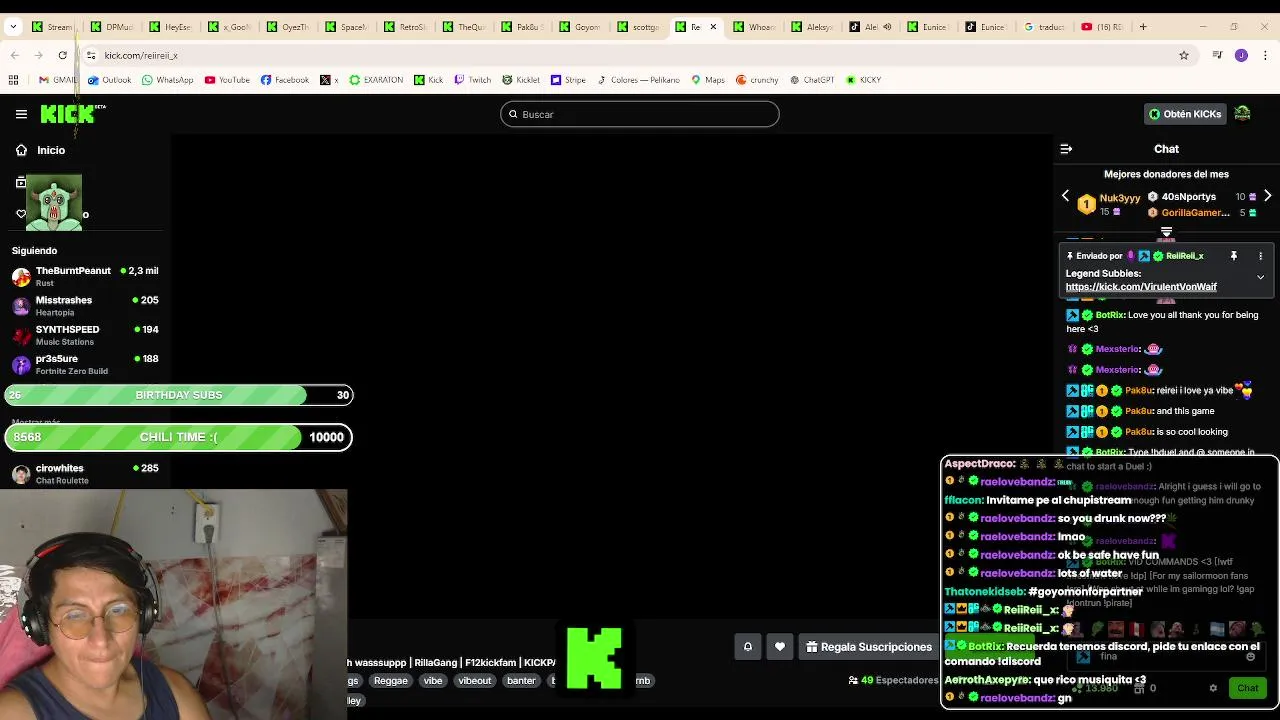Click the address bar URL kick.com/reiireii_x
This screenshot has width=1280, height=720.
pyautogui.click(x=141, y=55)
